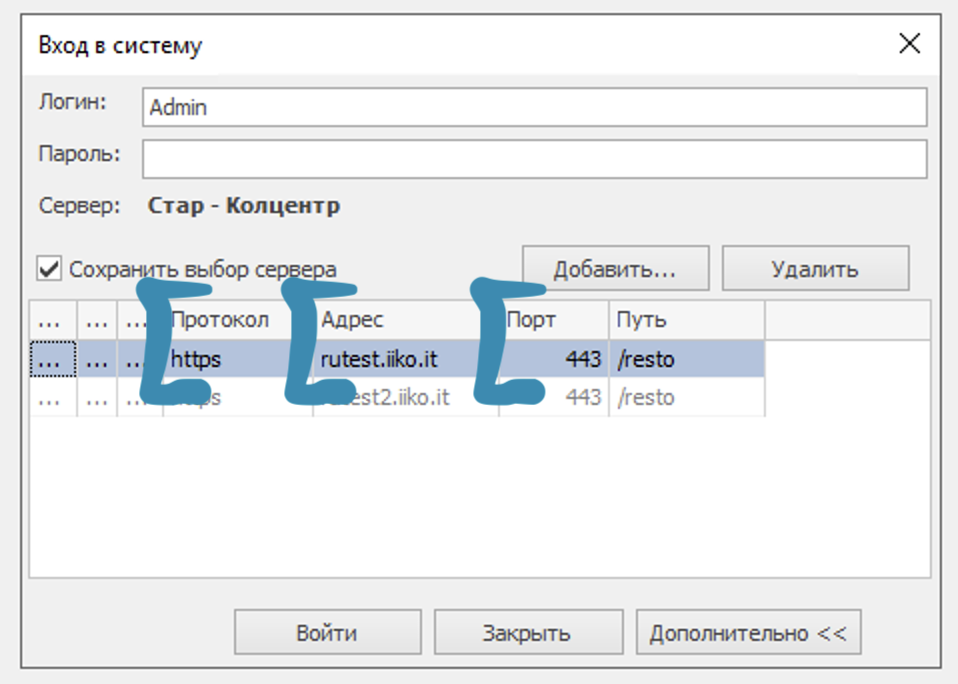Click the https protocol cell in first row
This screenshot has height=684, width=958.
pyautogui.click(x=200, y=359)
